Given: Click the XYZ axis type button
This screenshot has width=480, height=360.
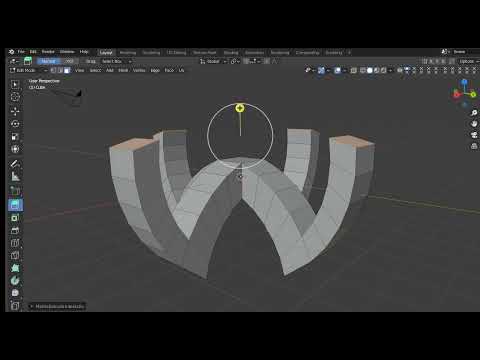Looking at the screenshot, I should (x=69, y=61).
